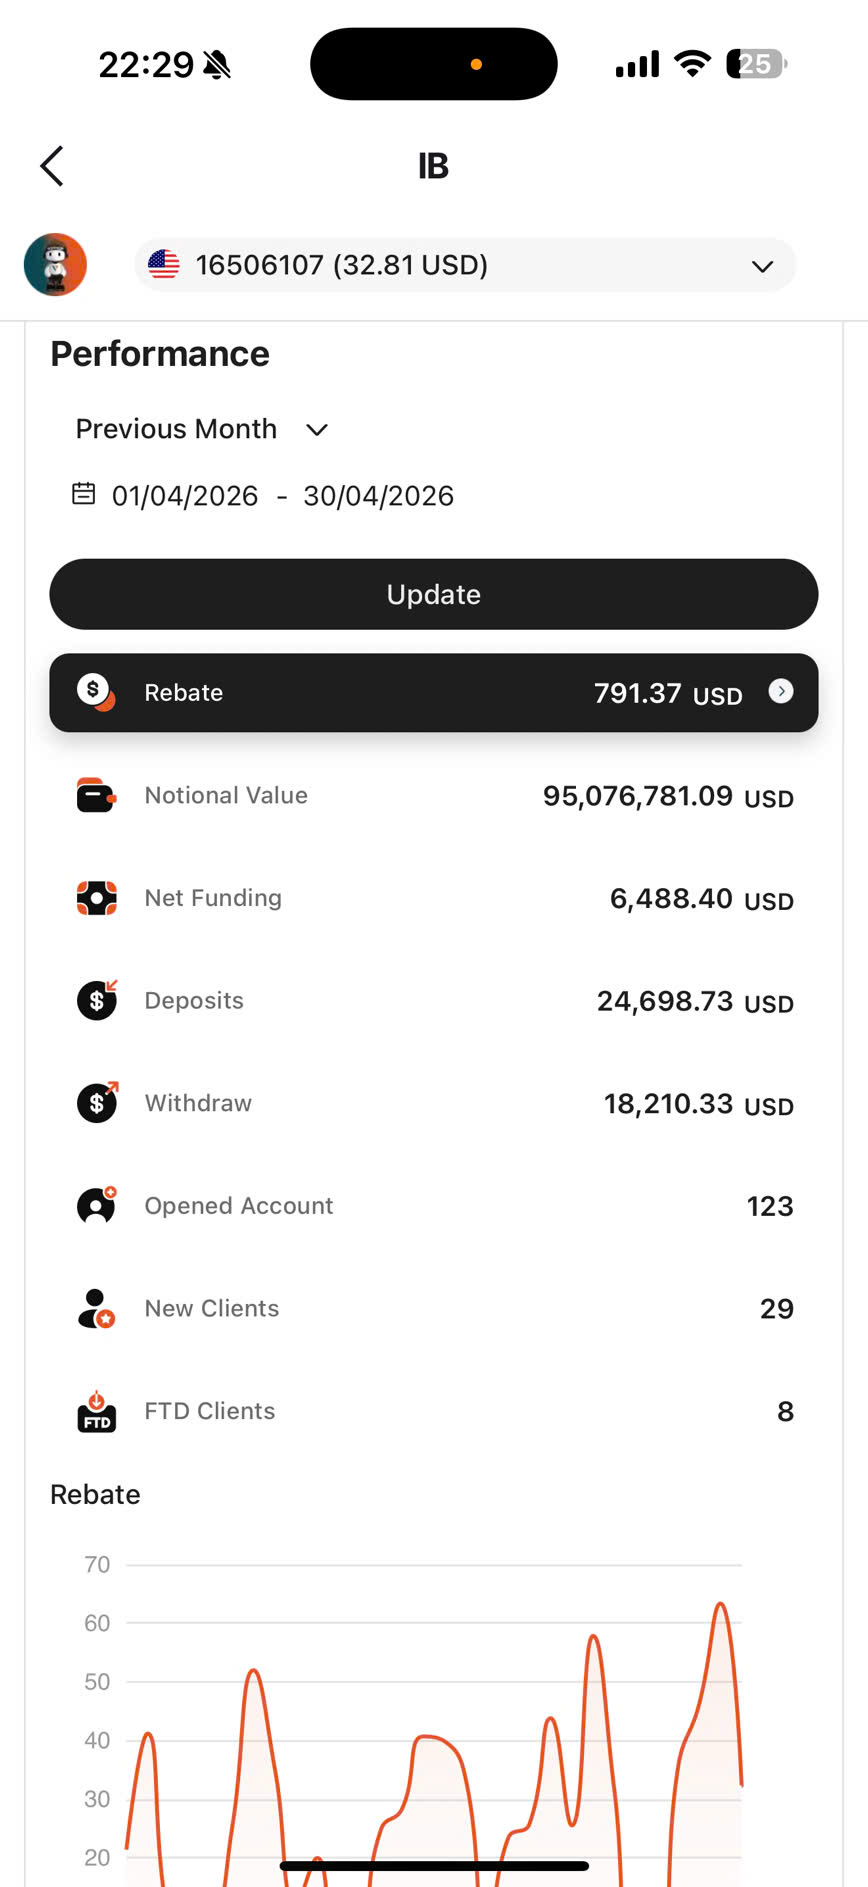Select the 30/04/2026 end date field
868x1887 pixels.
(378, 496)
